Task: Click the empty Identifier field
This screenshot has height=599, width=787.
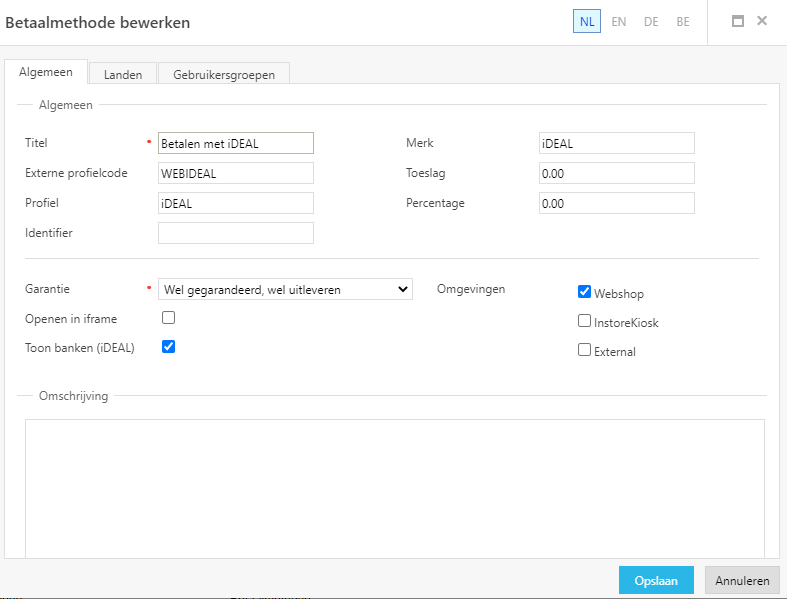Action: pos(236,233)
